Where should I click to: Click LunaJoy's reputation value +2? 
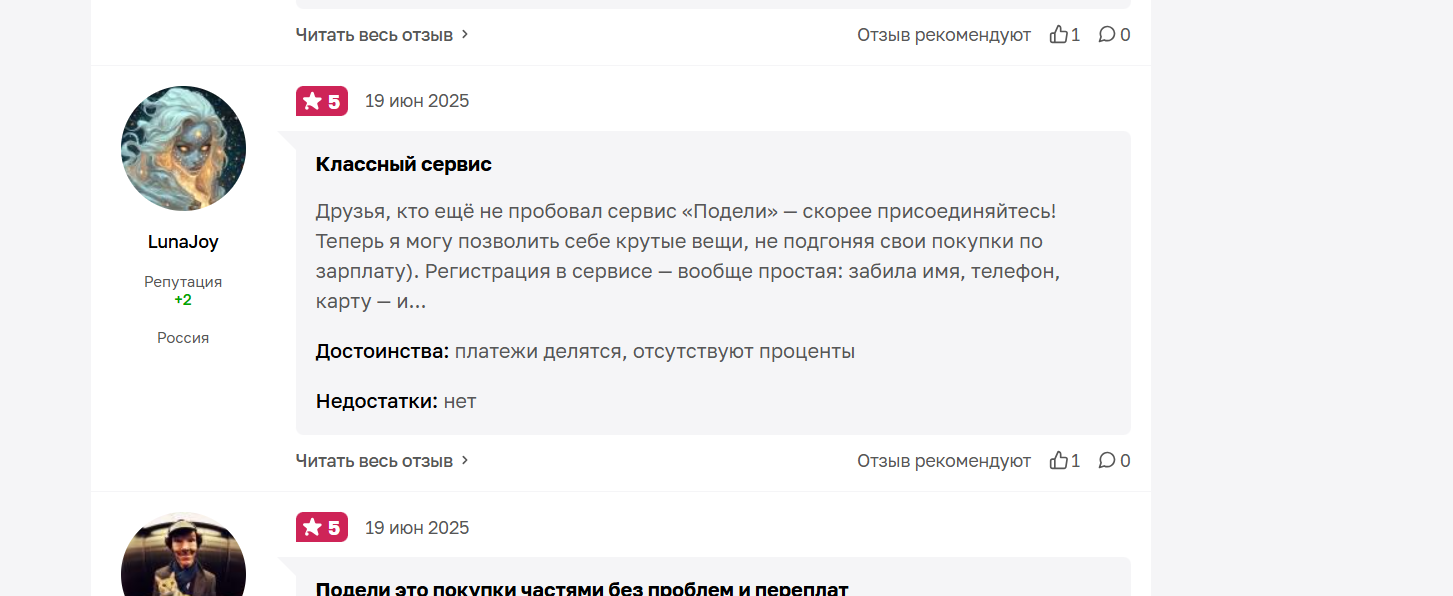183,300
